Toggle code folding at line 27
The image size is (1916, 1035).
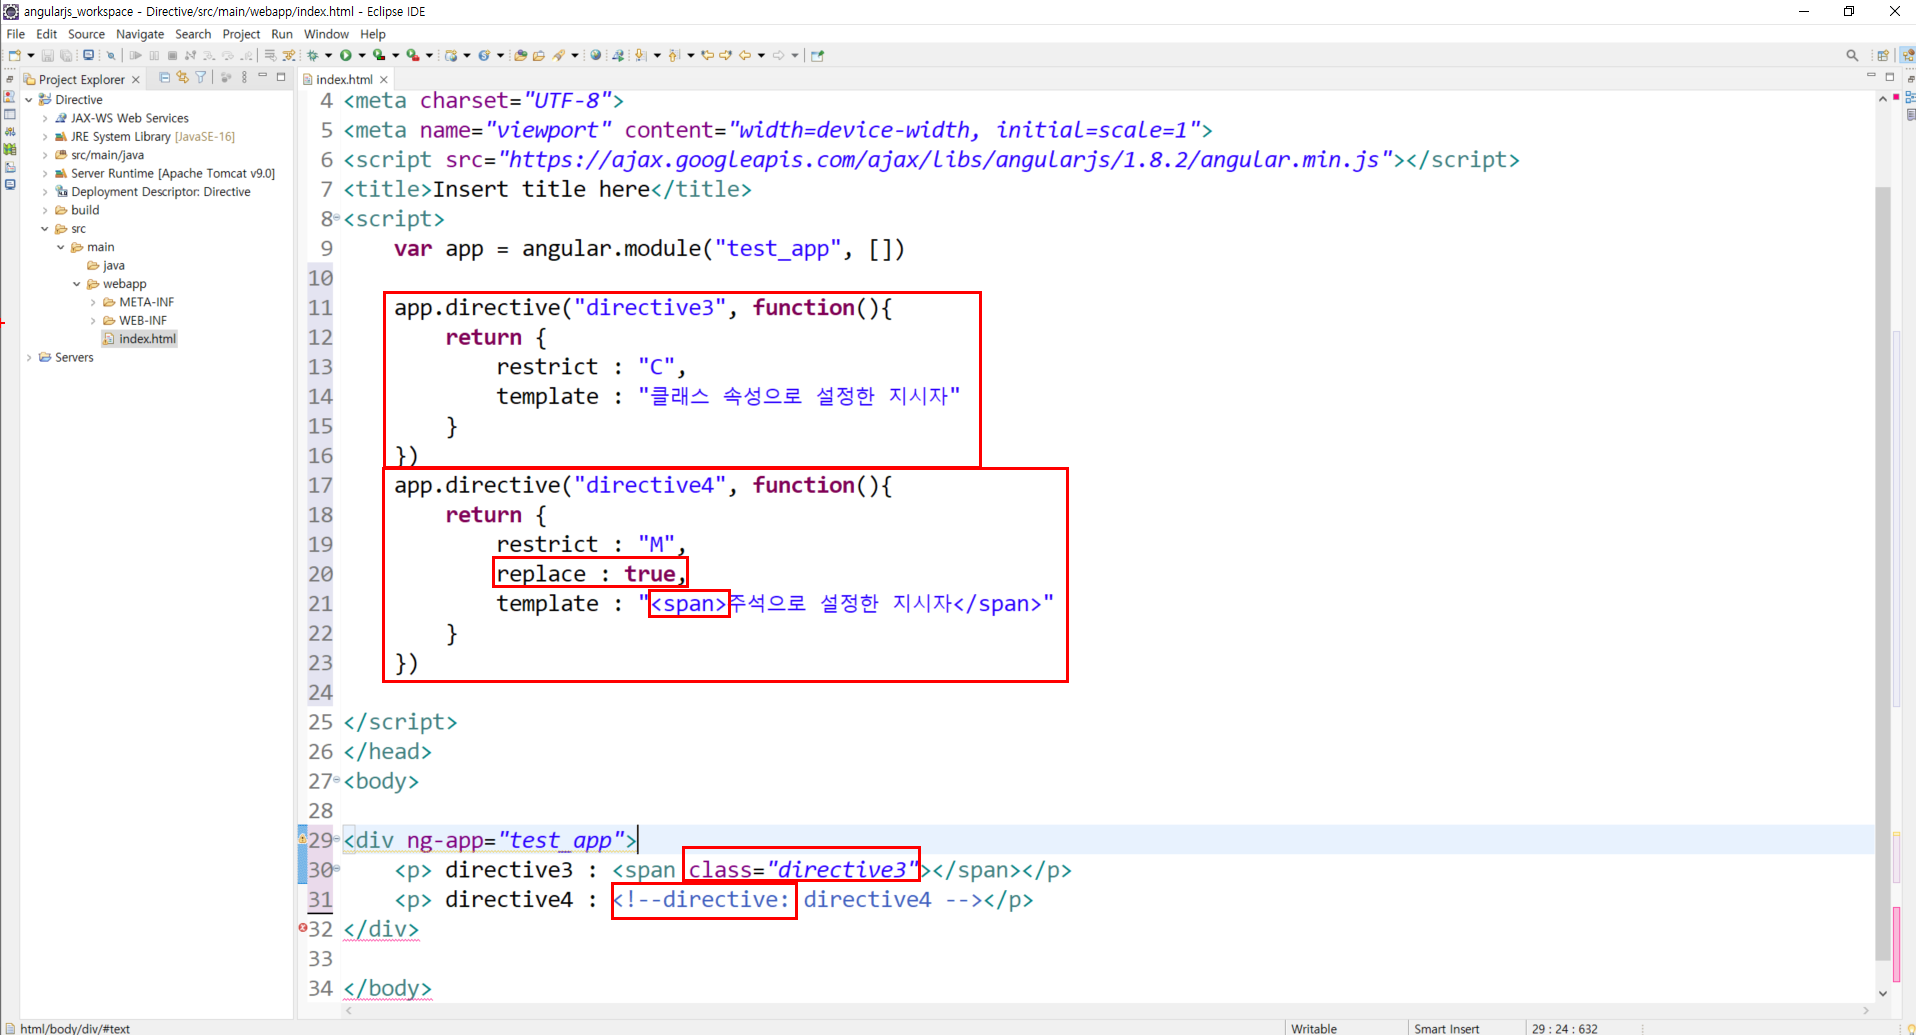pyautogui.click(x=337, y=779)
